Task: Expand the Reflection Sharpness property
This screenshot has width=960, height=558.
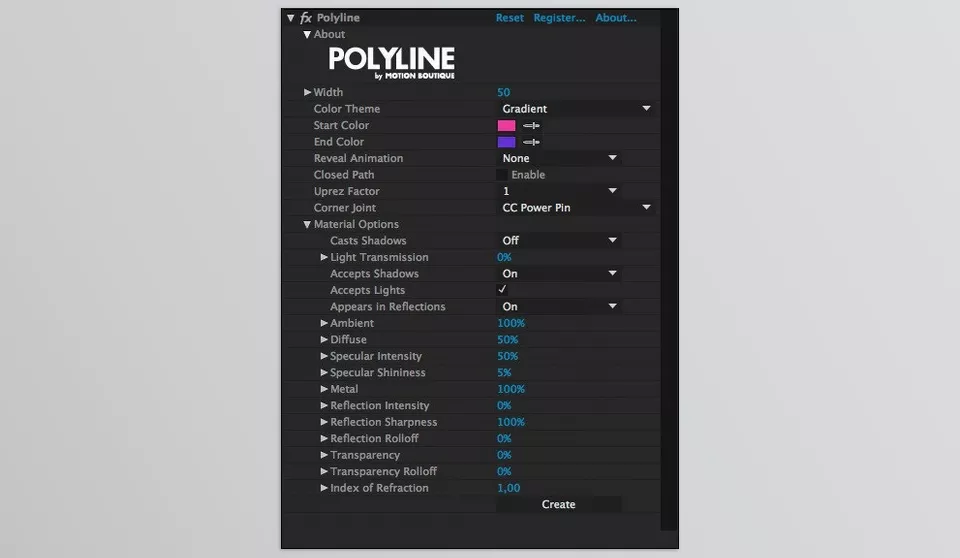Action: tap(324, 422)
